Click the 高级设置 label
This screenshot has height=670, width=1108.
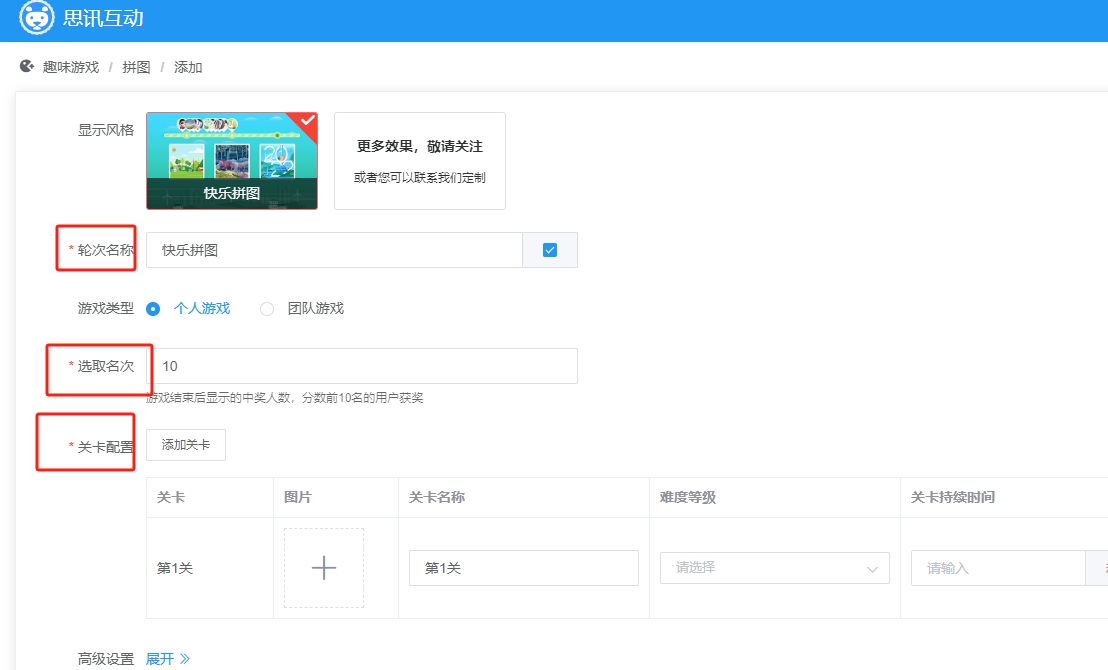pos(106,659)
